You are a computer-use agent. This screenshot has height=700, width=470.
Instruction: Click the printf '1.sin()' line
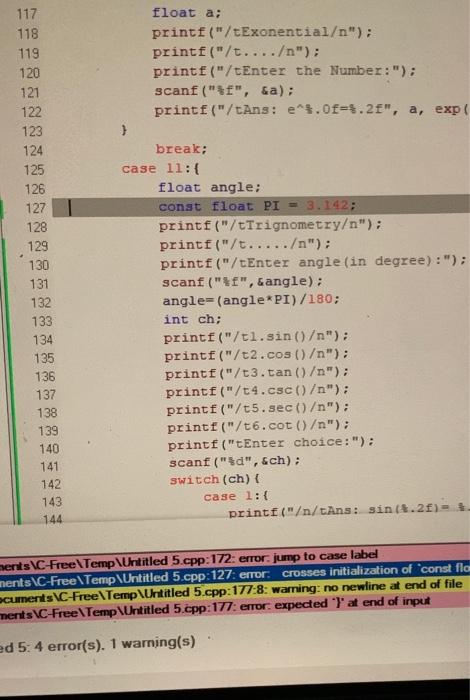coord(255,337)
